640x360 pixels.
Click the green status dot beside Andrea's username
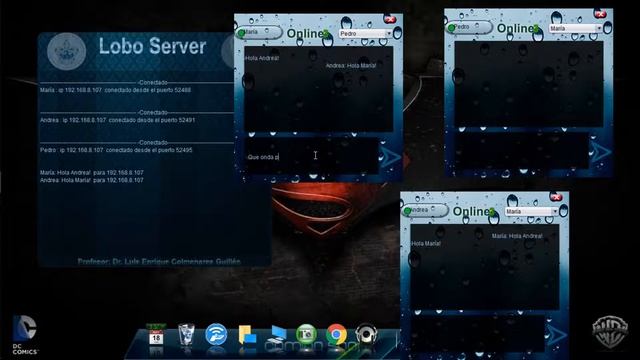(x=407, y=211)
